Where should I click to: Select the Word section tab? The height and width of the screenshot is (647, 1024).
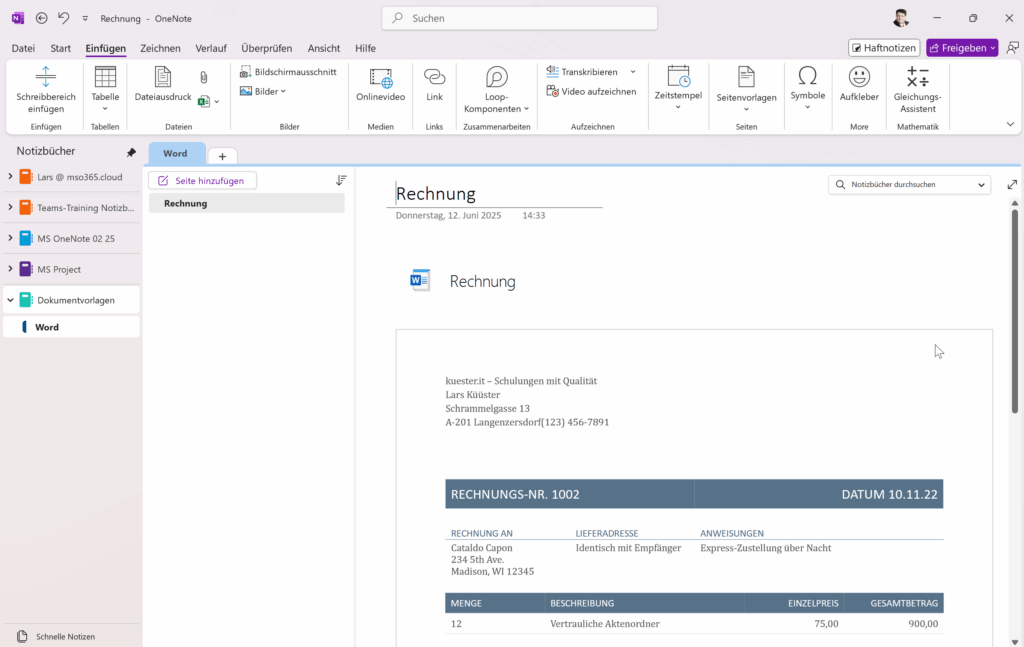tap(176, 153)
